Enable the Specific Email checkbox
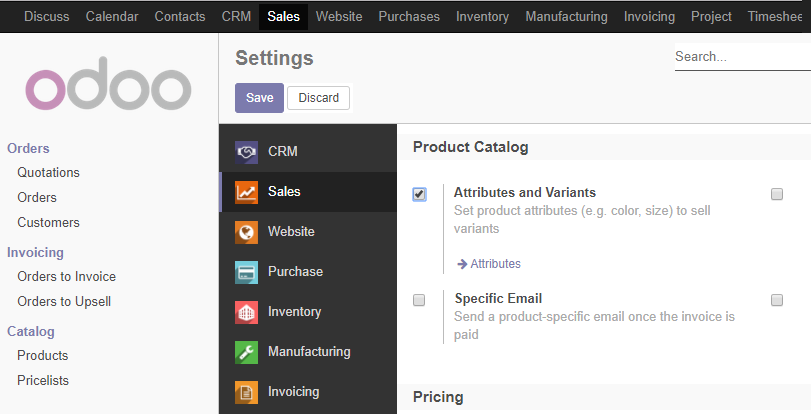This screenshot has width=811, height=414. tap(419, 300)
